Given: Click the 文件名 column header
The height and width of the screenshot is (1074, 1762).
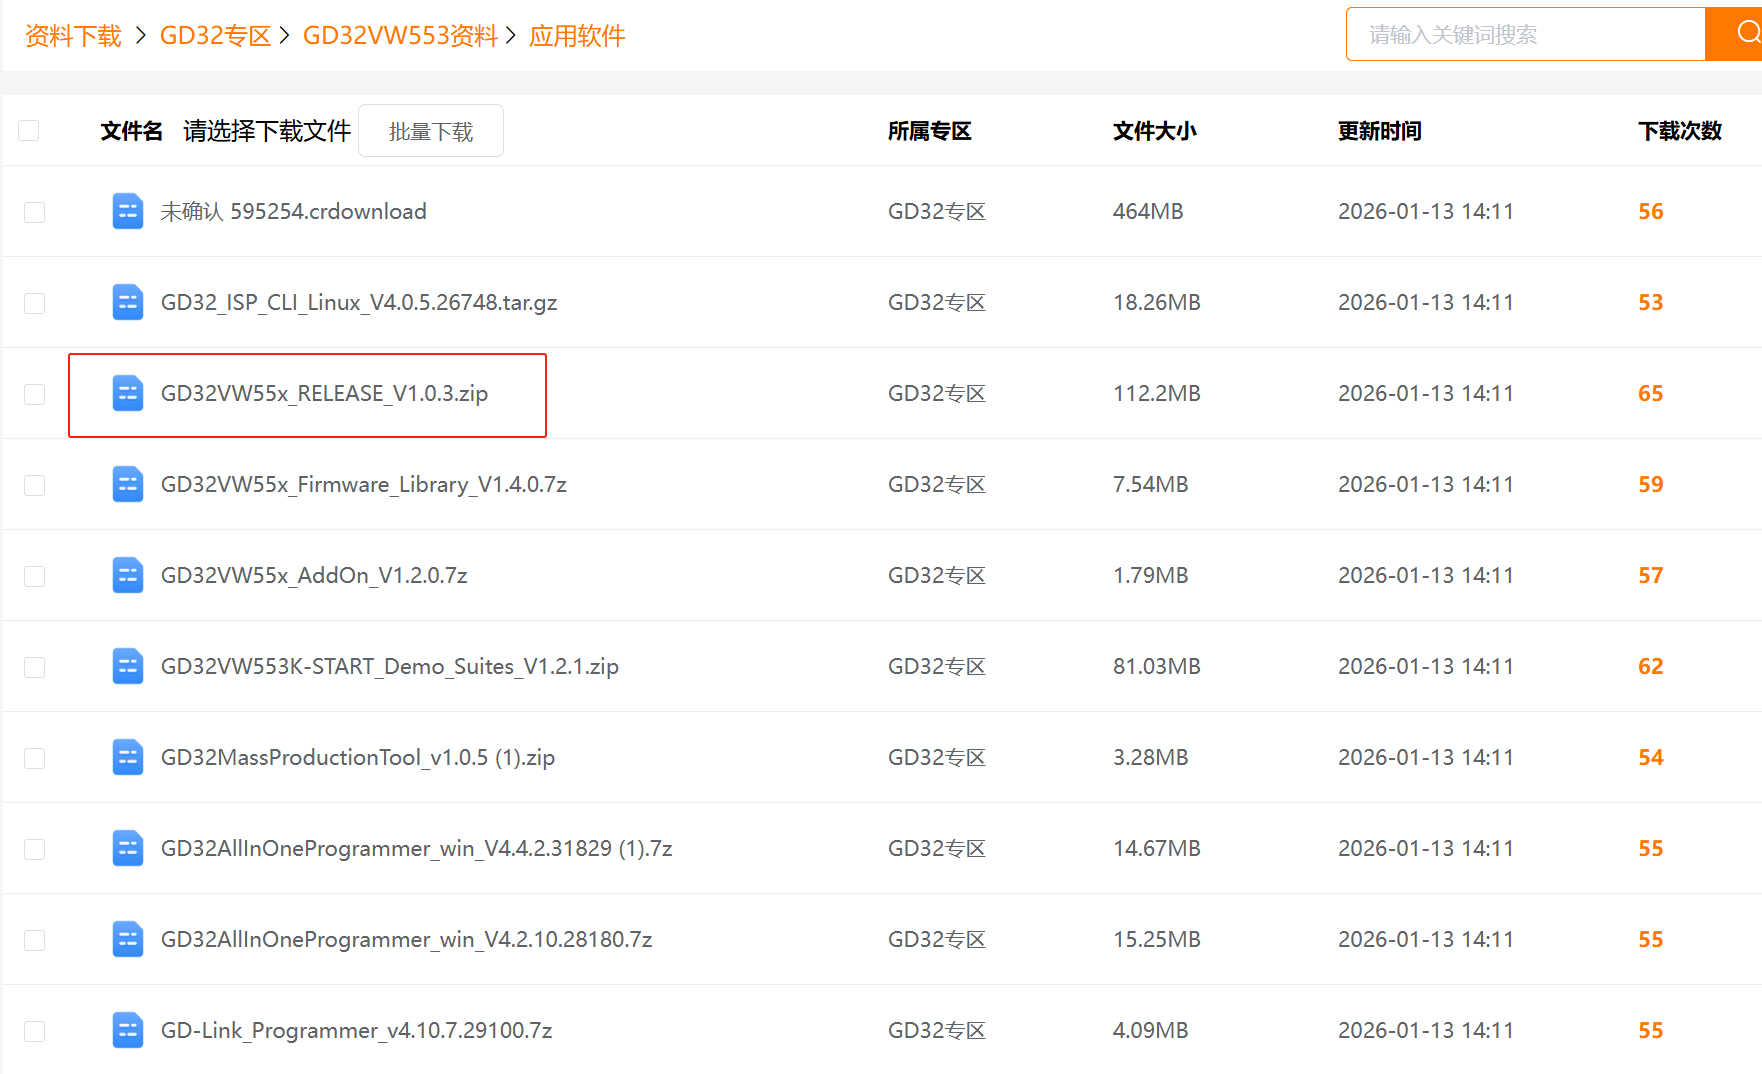Looking at the screenshot, I should click(131, 131).
